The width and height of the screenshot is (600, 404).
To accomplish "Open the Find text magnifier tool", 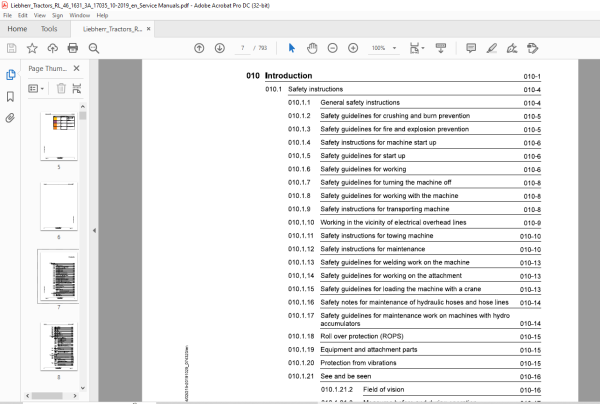I will coord(94,48).
